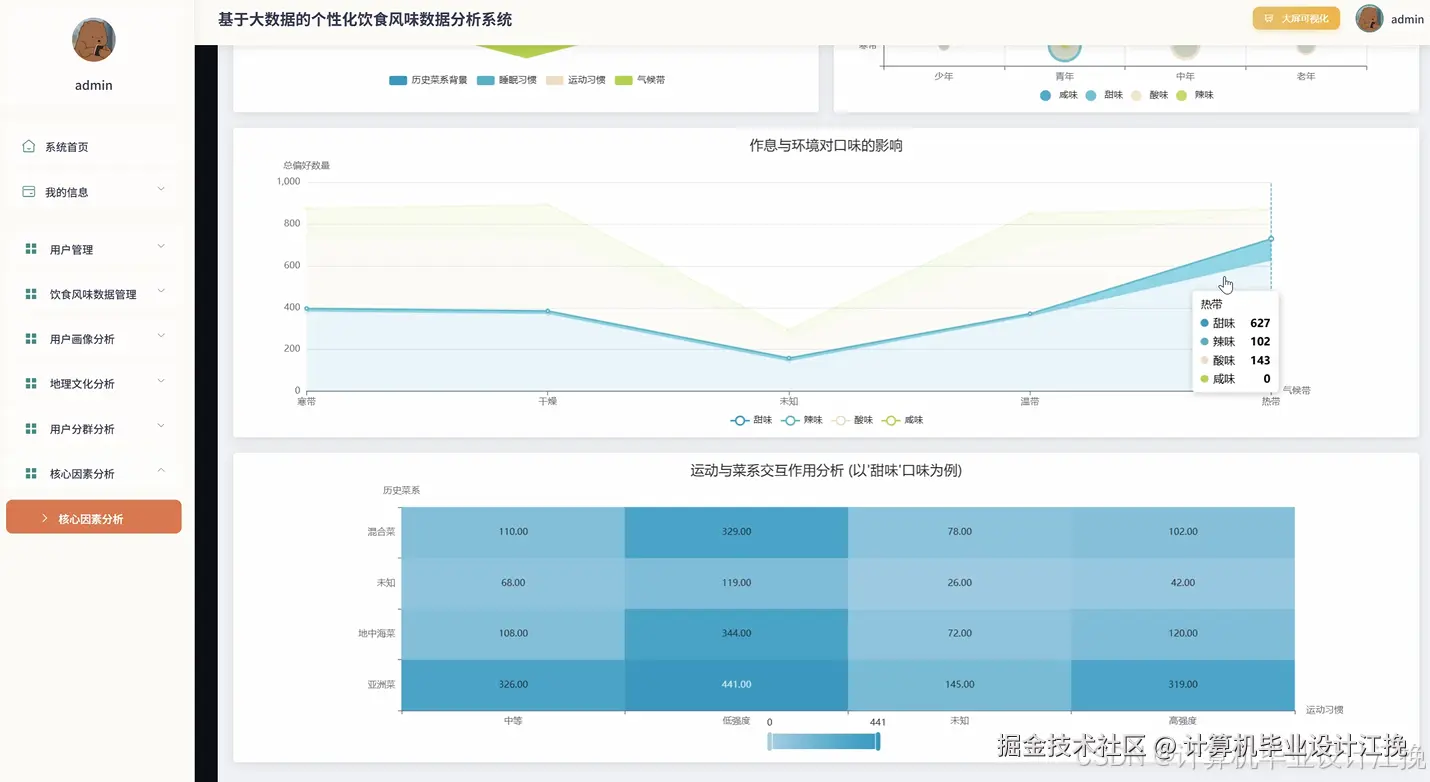The height and width of the screenshot is (782, 1430).
Task: Click heatmap cell with value 68.00
Action: click(513, 583)
